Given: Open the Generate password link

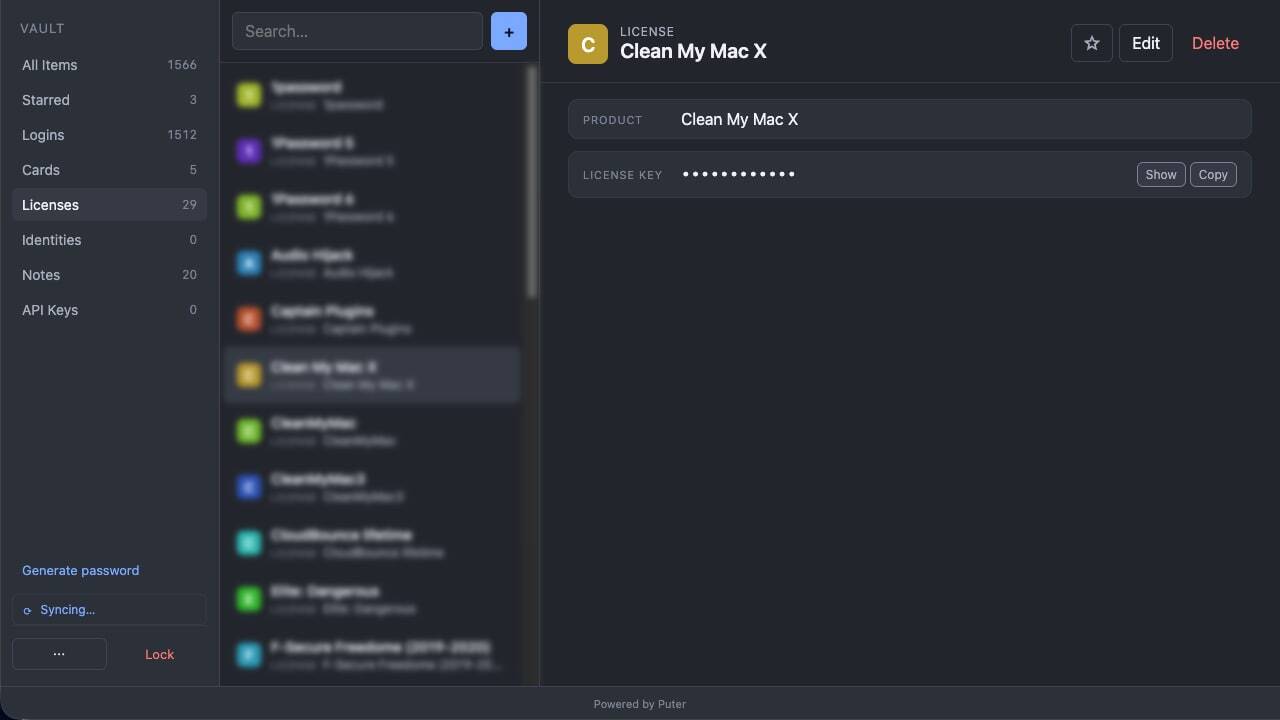Looking at the screenshot, I should click(81, 570).
